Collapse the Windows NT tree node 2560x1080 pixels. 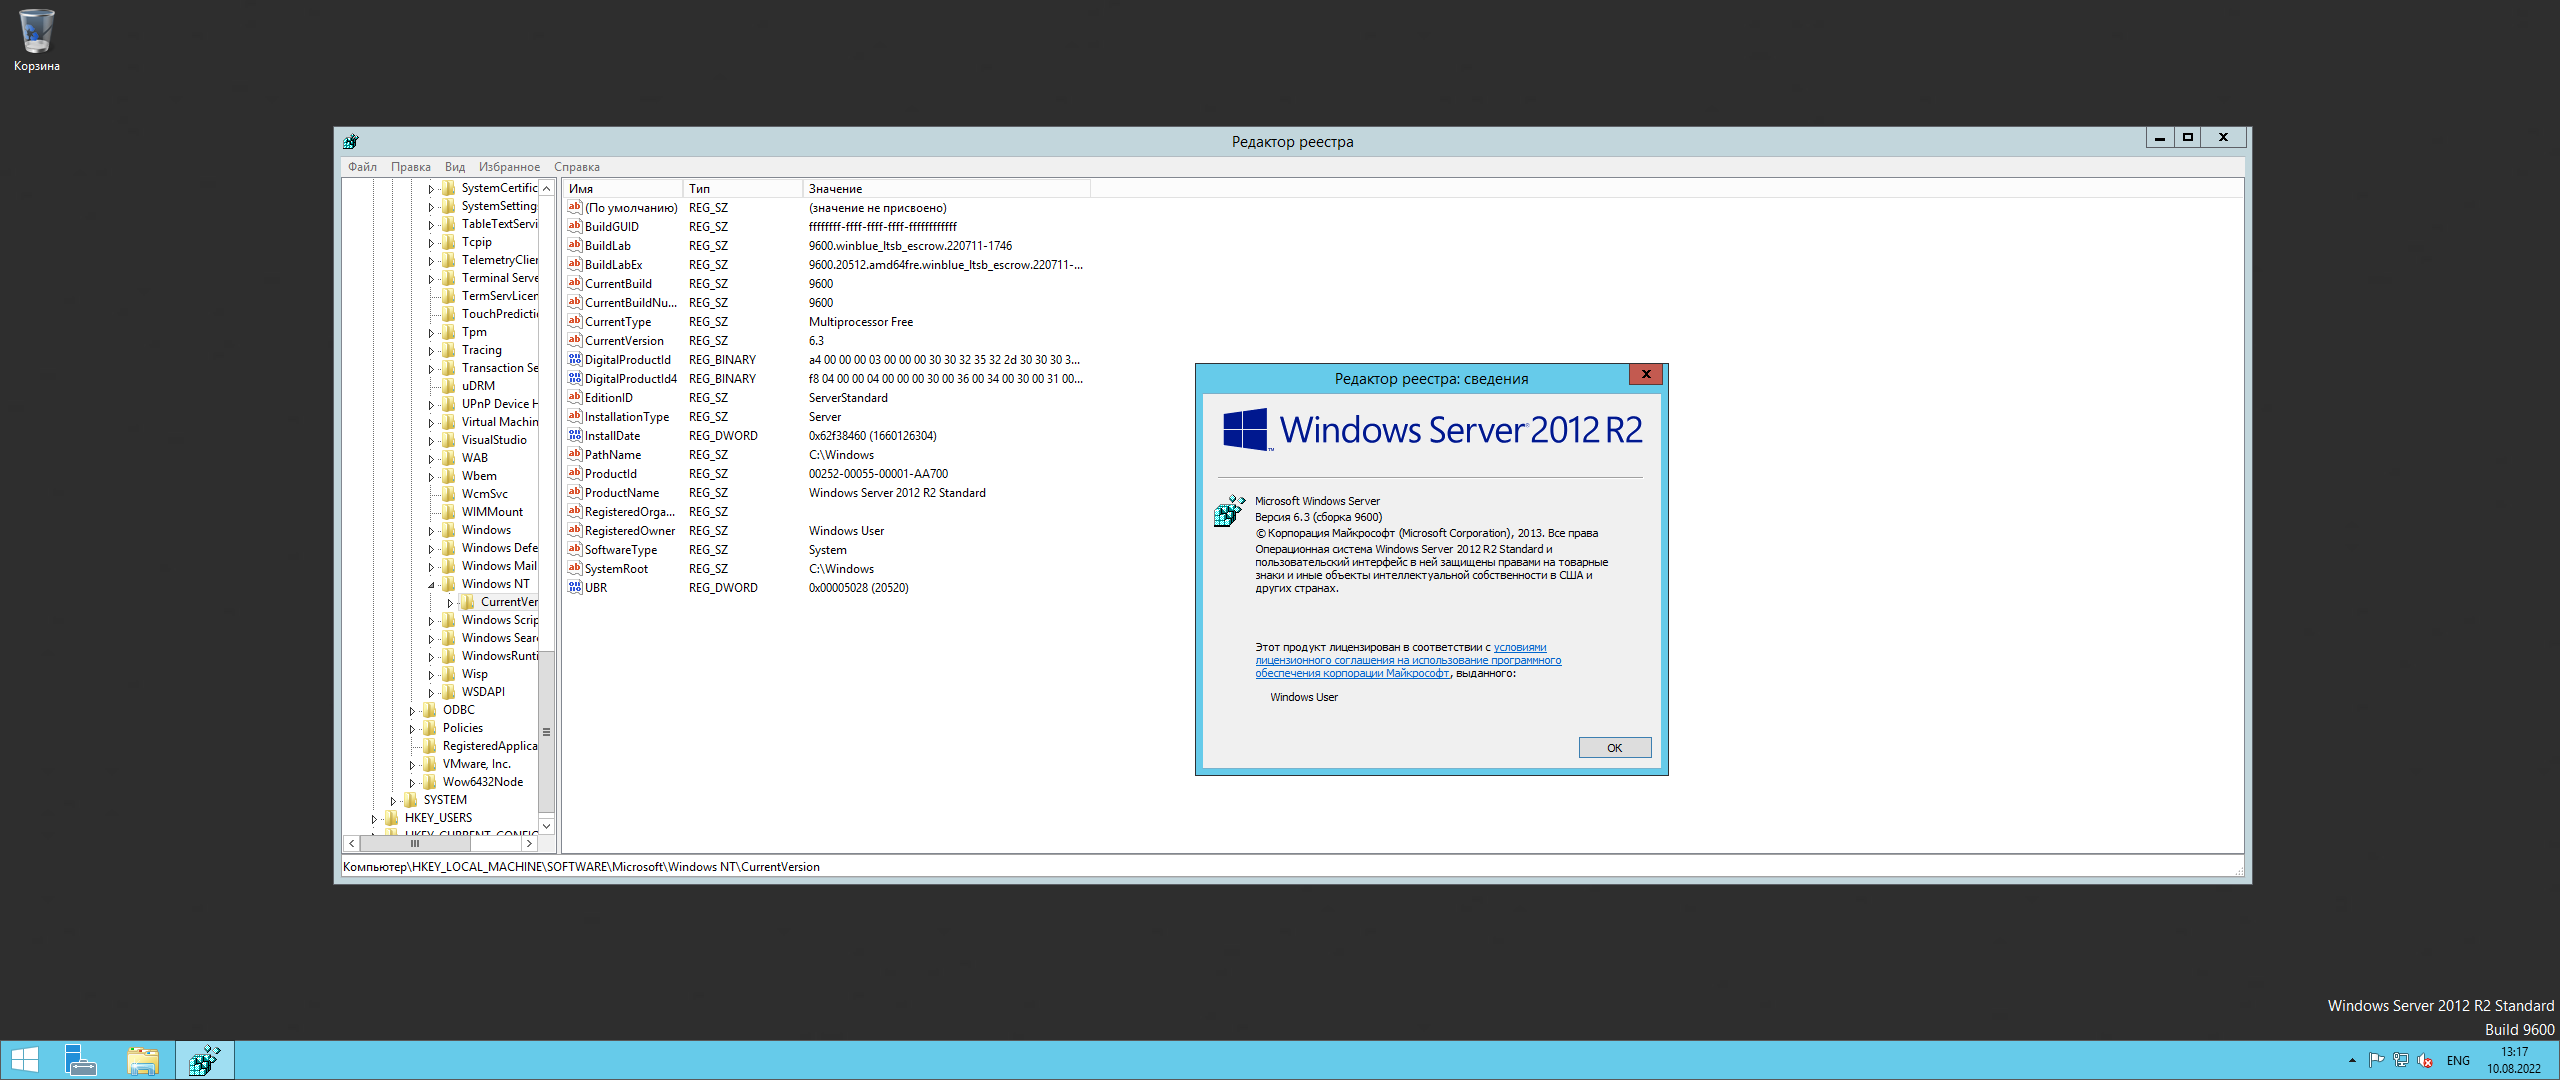click(x=431, y=585)
